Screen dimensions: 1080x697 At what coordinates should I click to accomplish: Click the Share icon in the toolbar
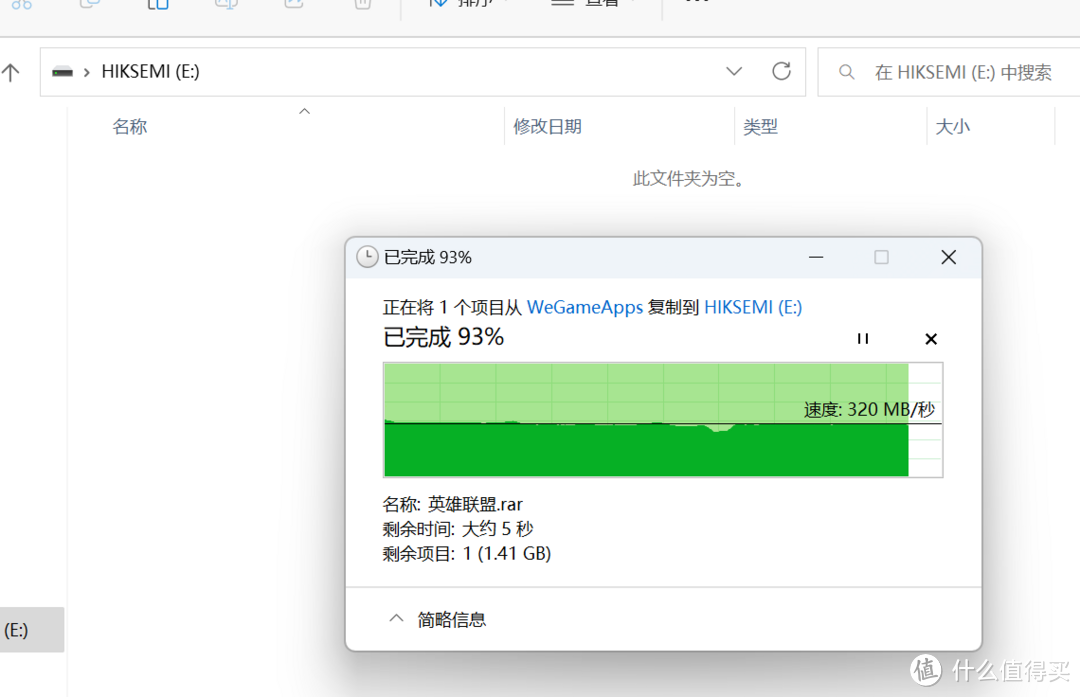(292, 5)
